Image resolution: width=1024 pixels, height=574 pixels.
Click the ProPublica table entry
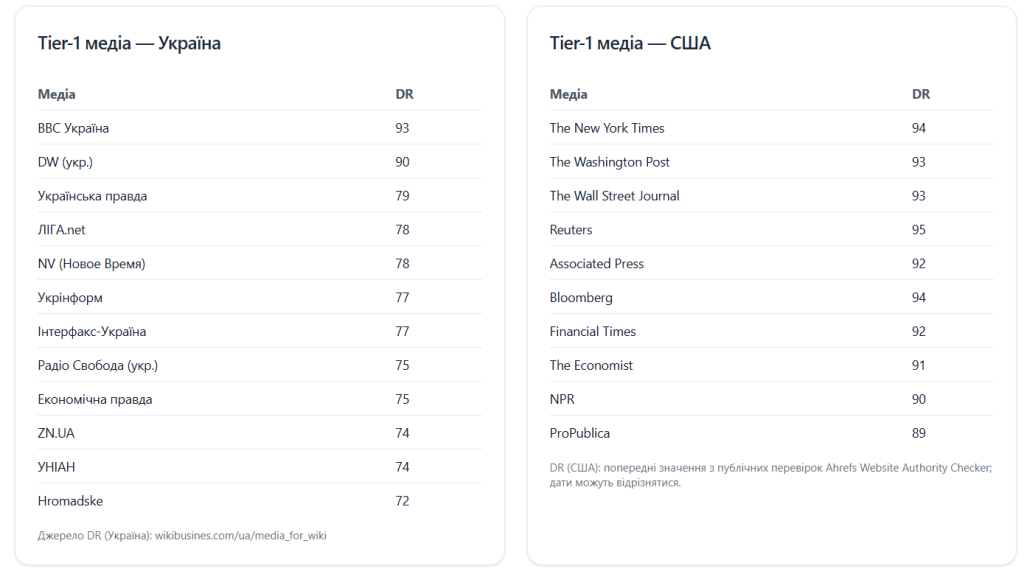point(580,433)
